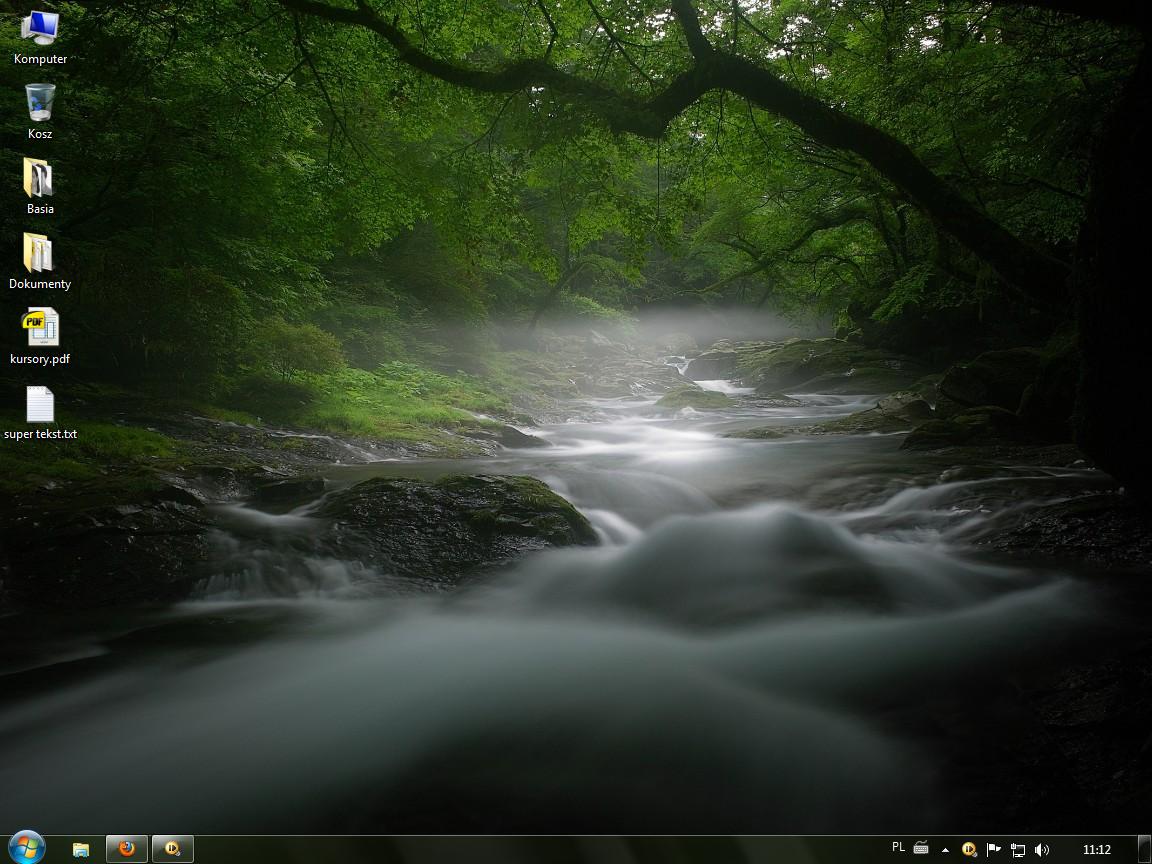Select the Basia folder icon
Image resolution: width=1152 pixels, height=864 pixels.
40,178
